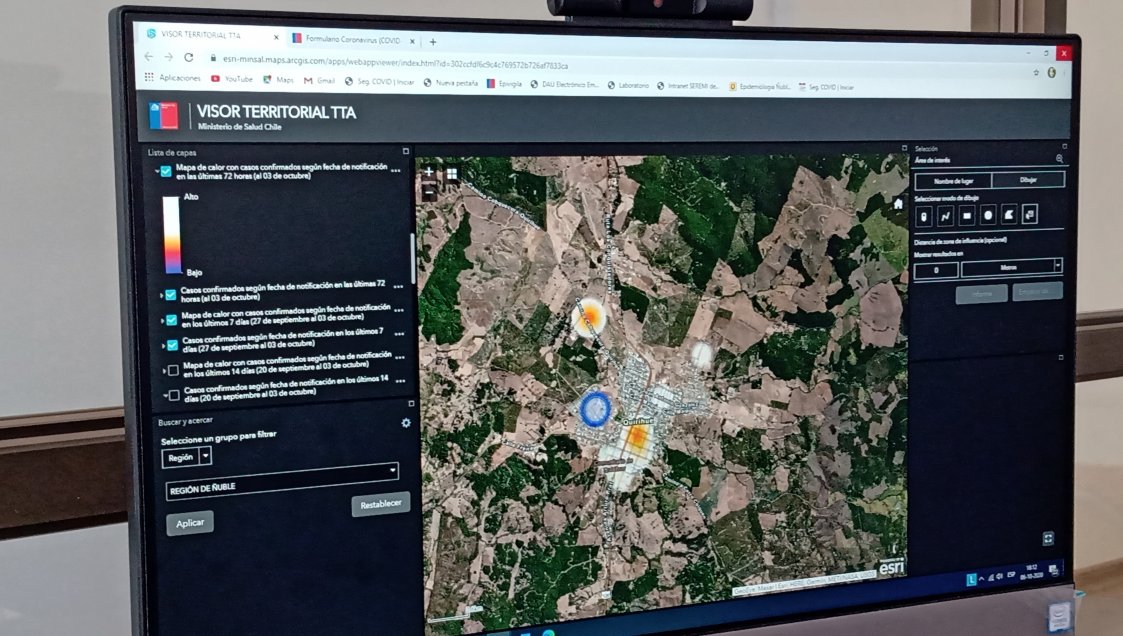The width and height of the screenshot is (1123, 636).
Task: Click the Restablecer button
Action: pos(380,504)
